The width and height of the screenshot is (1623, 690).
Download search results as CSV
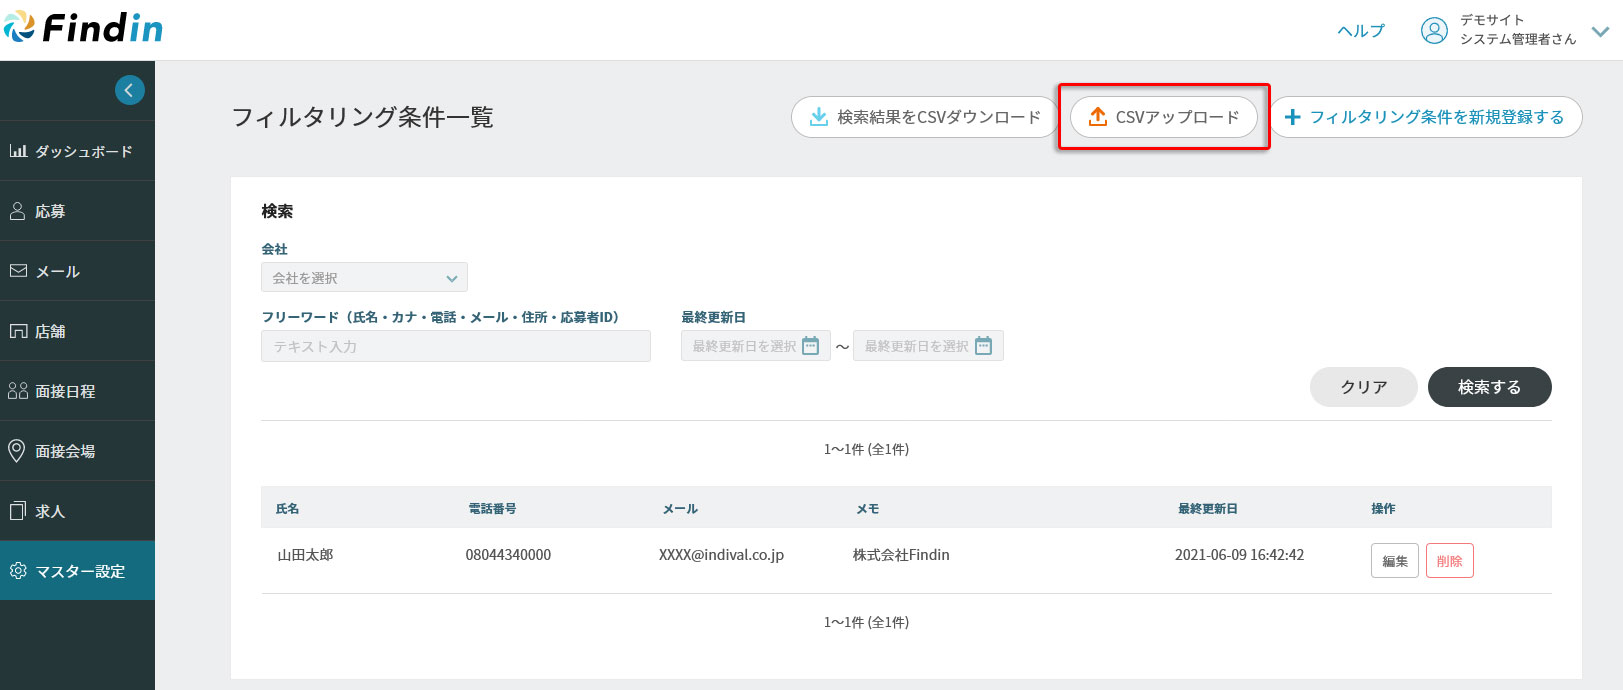click(924, 117)
